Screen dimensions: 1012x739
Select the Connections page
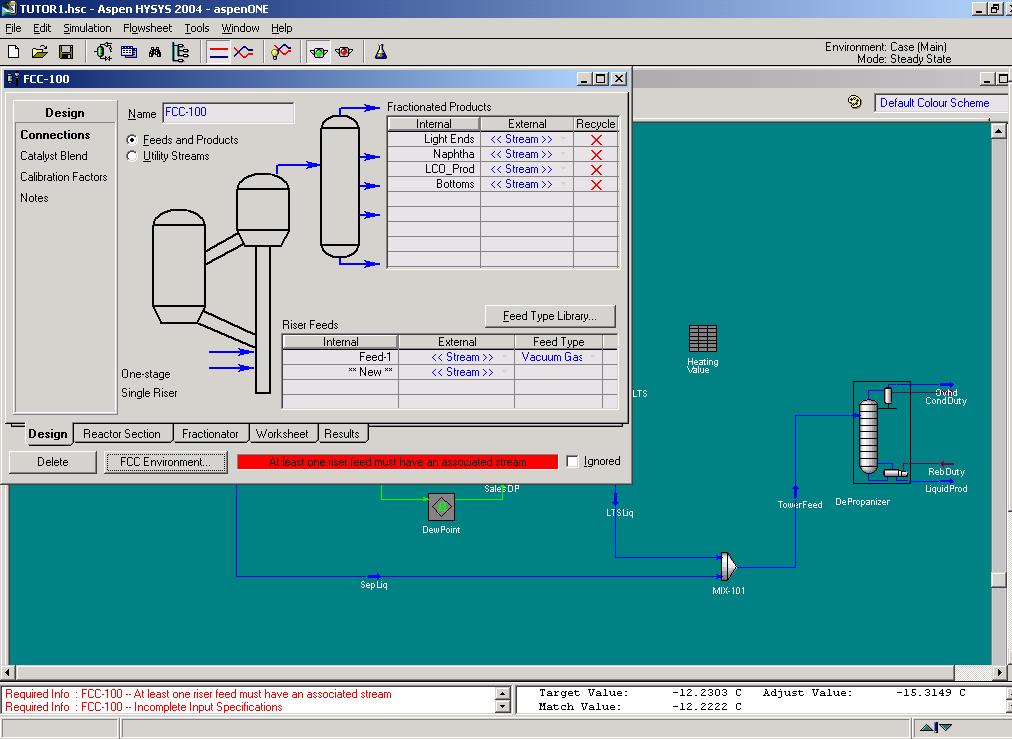pyautogui.click(x=55, y=134)
